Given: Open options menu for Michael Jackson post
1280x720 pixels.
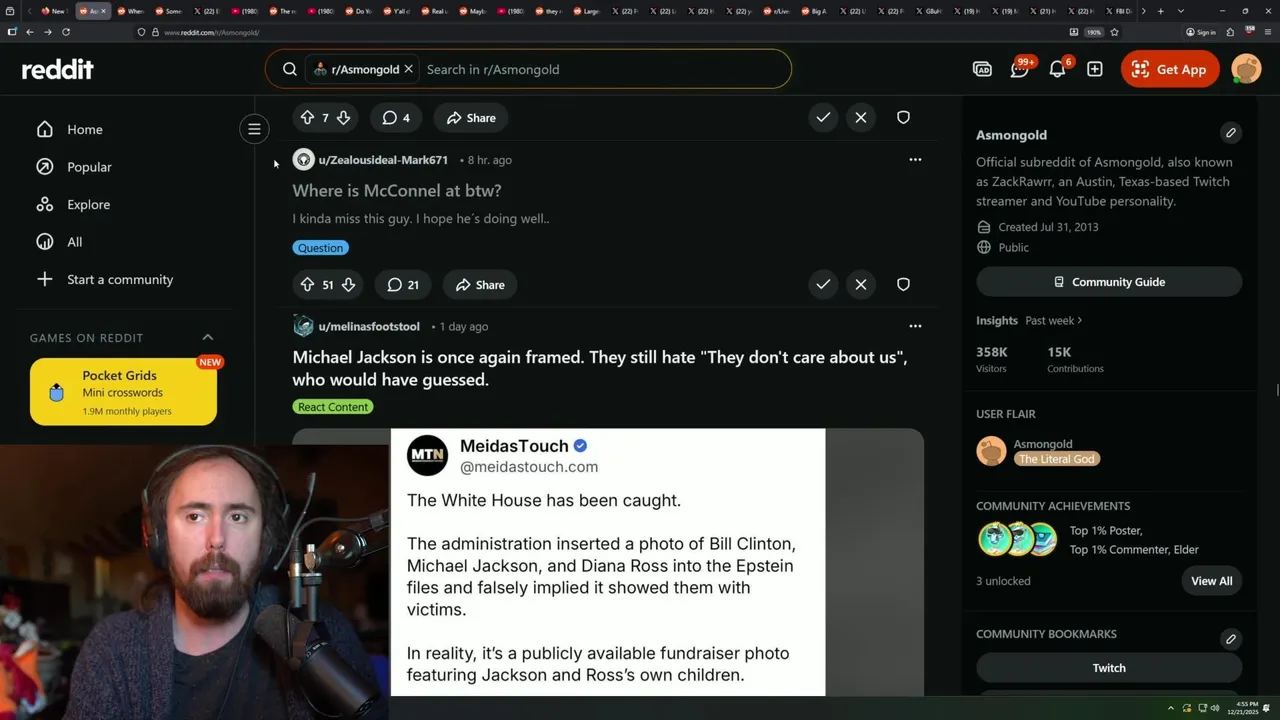Looking at the screenshot, I should [x=915, y=326].
